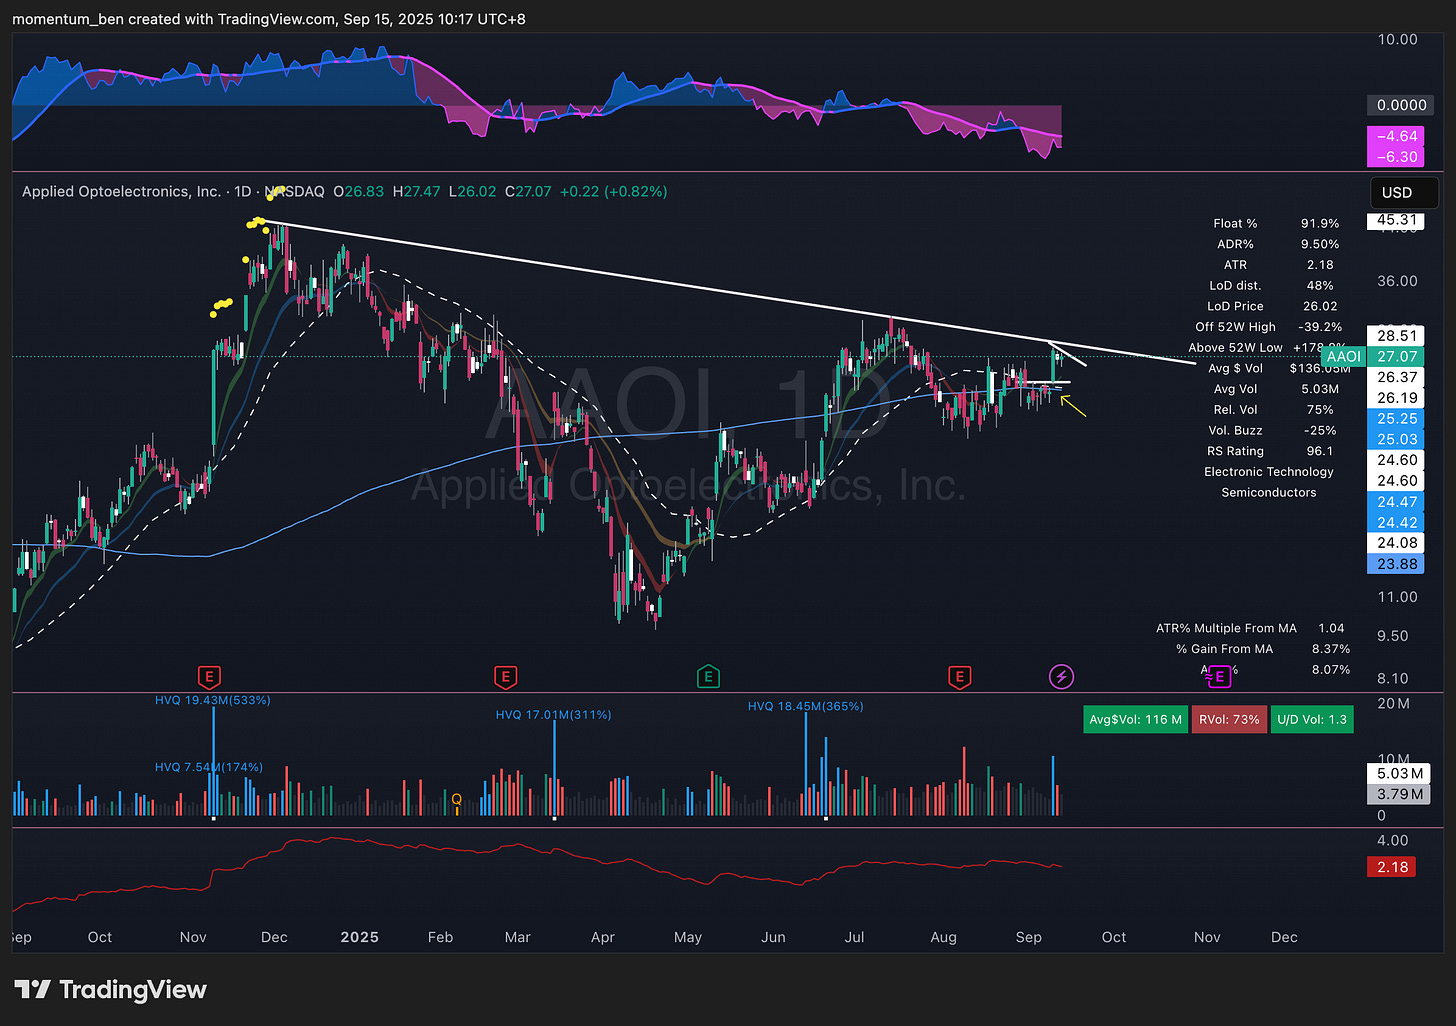Click the Semiconductors industry label
Image resolution: width=1456 pixels, height=1026 pixels.
pyautogui.click(x=1269, y=492)
